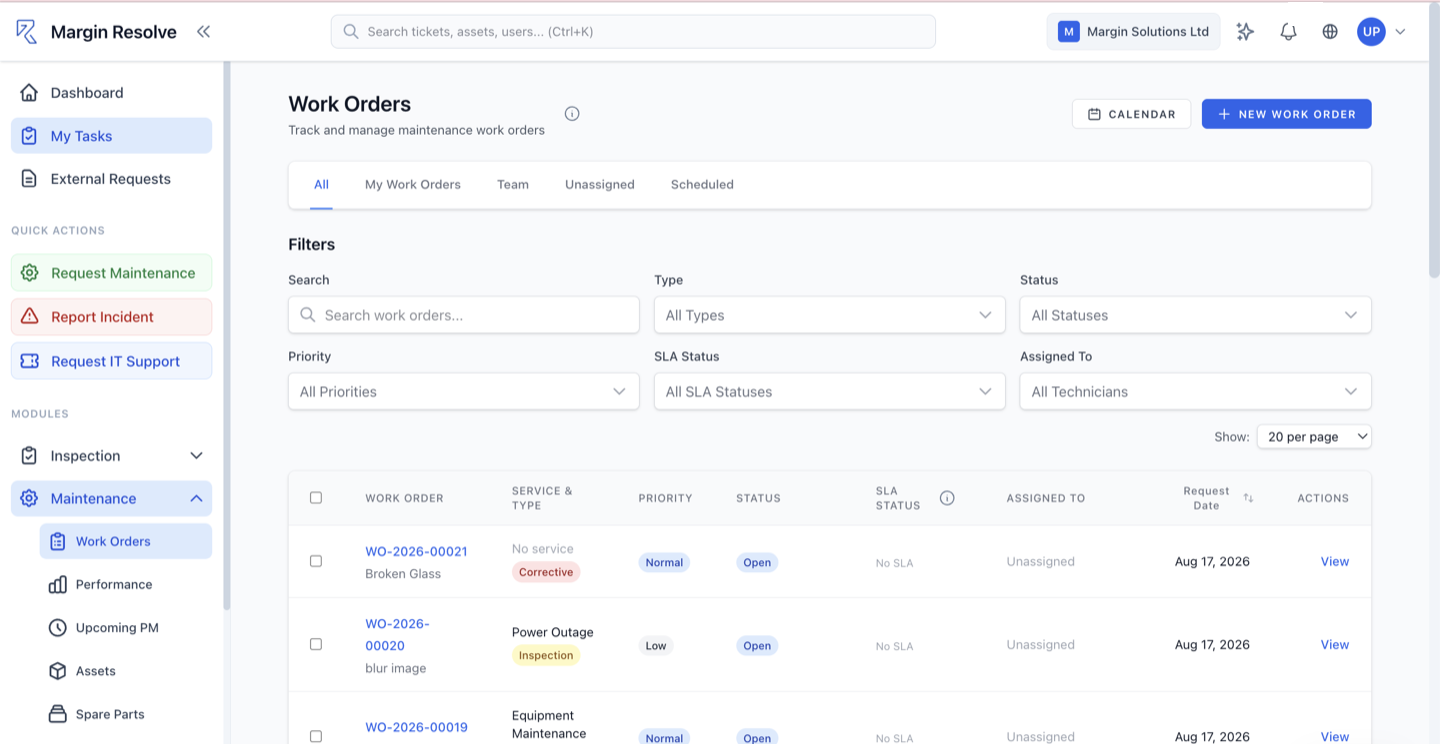Click the Upcoming PM clock icon
Image resolution: width=1440 pixels, height=744 pixels.
pos(58,627)
